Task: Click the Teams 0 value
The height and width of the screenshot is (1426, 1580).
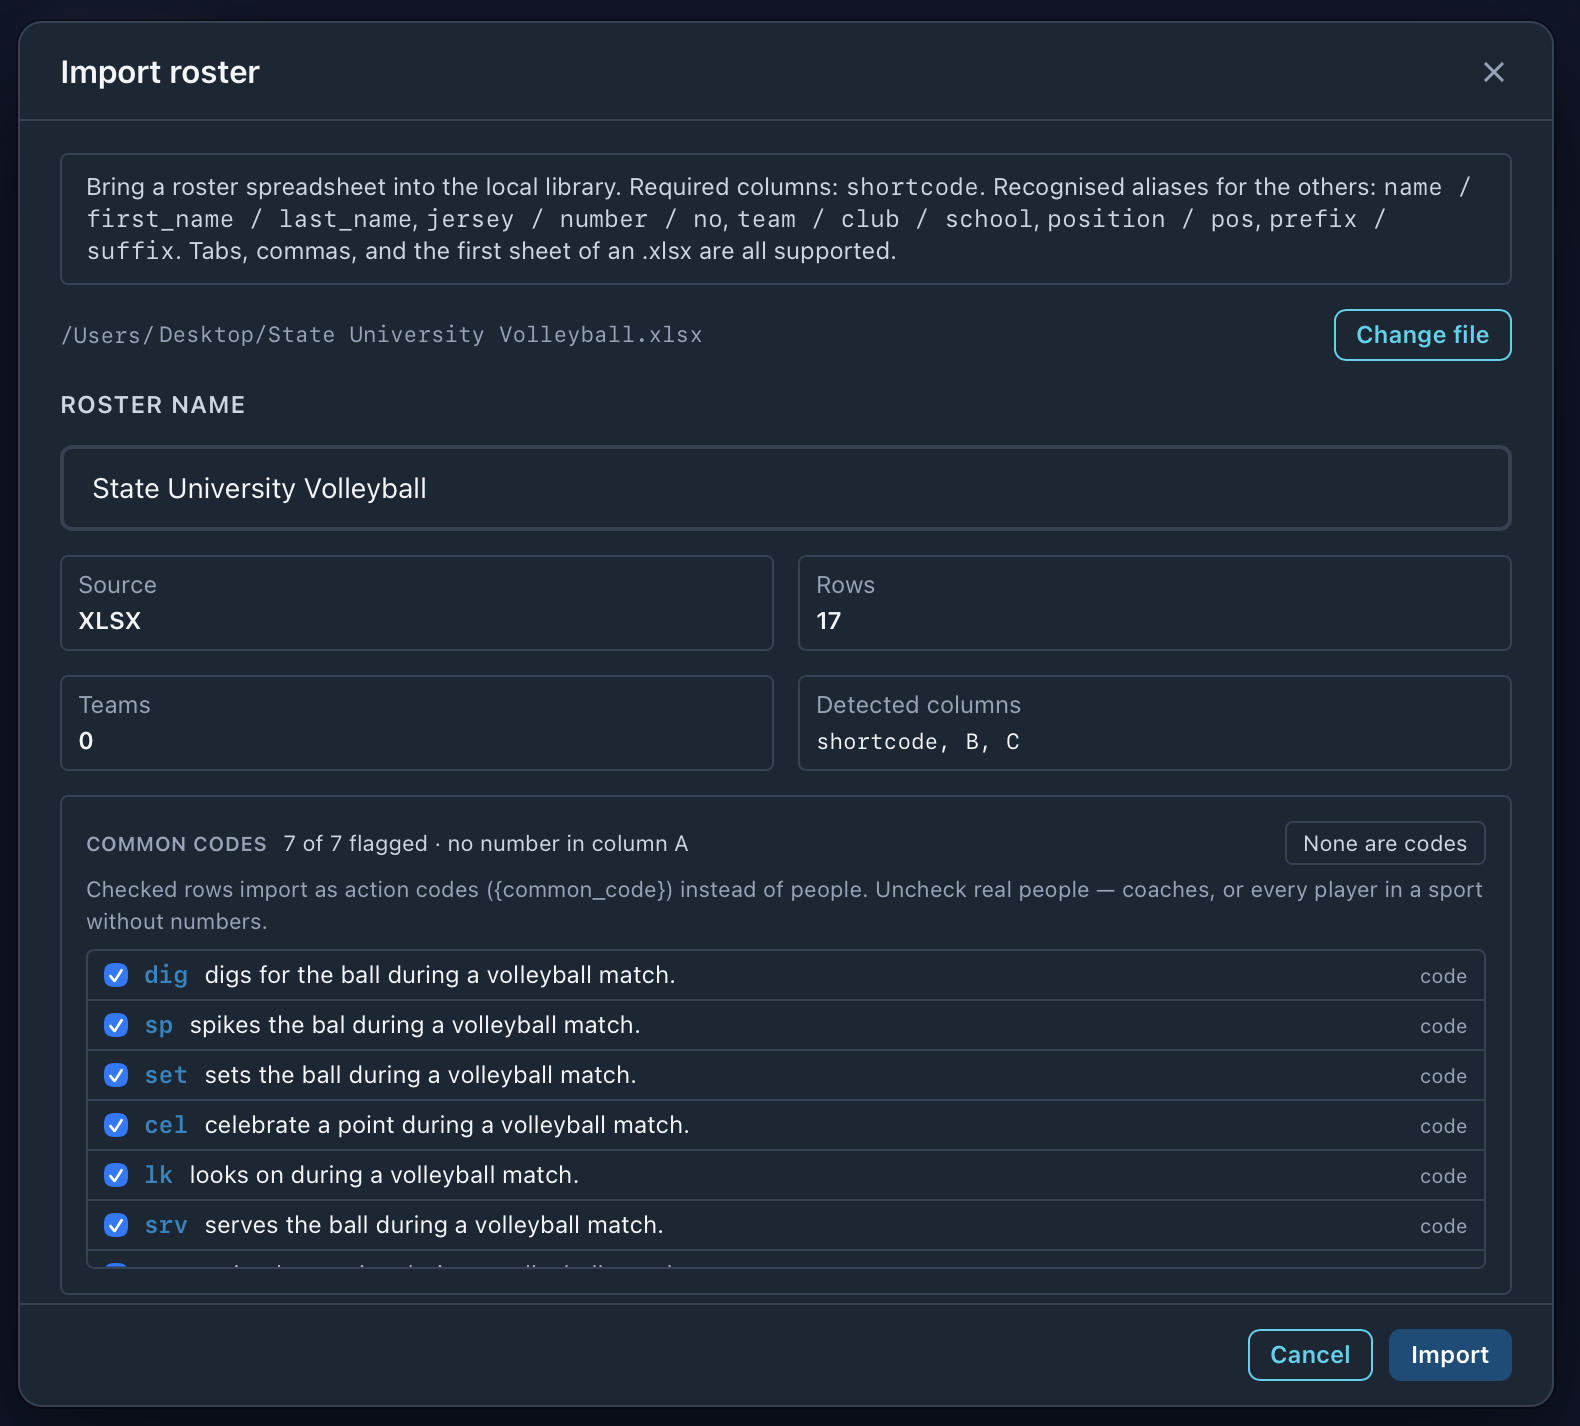Action: tap(86, 741)
